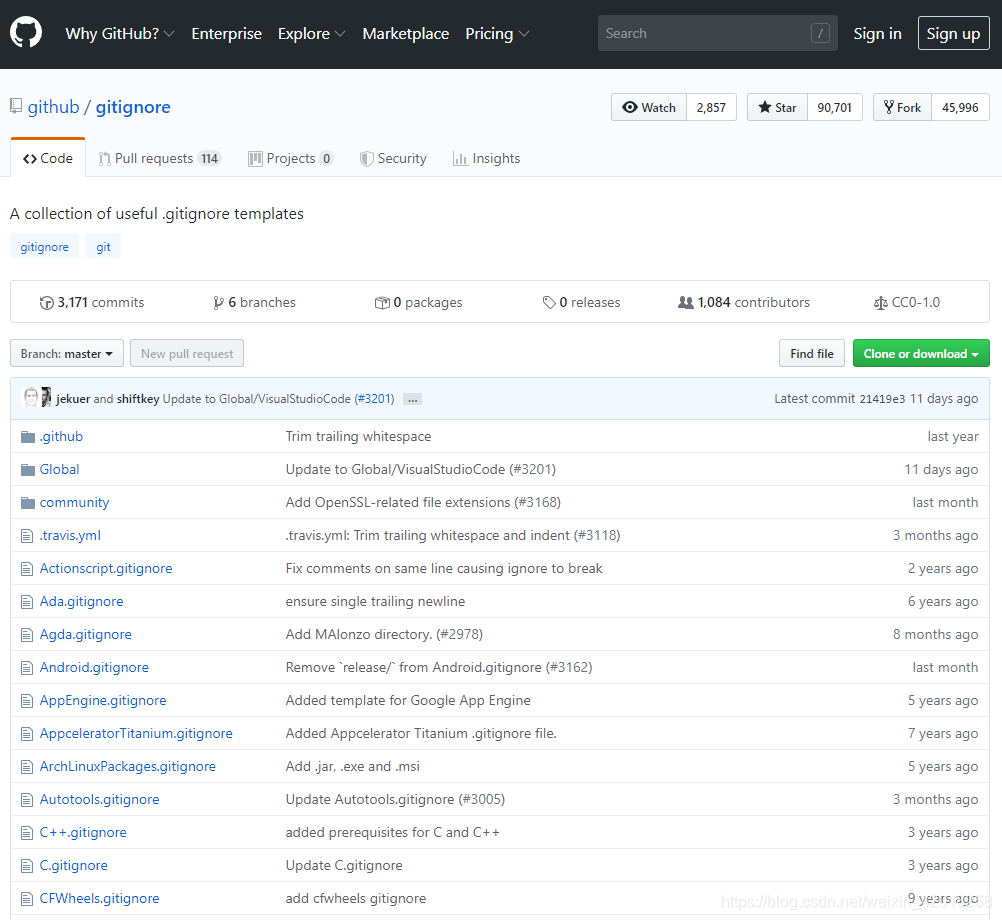Click shiftkey's avatar in the commit bar
The width and height of the screenshot is (1002, 920).
pyautogui.click(x=46, y=397)
